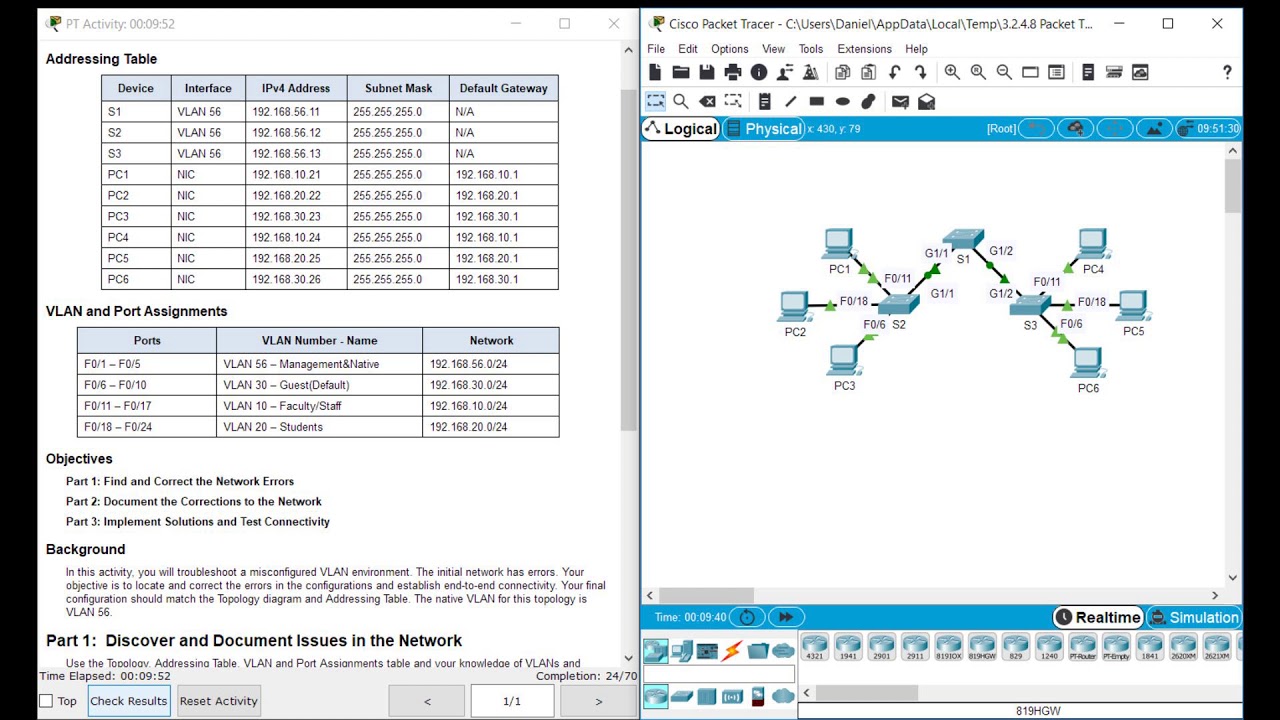
Task: Click the Add Complex PDU open envelope icon
Action: click(926, 101)
